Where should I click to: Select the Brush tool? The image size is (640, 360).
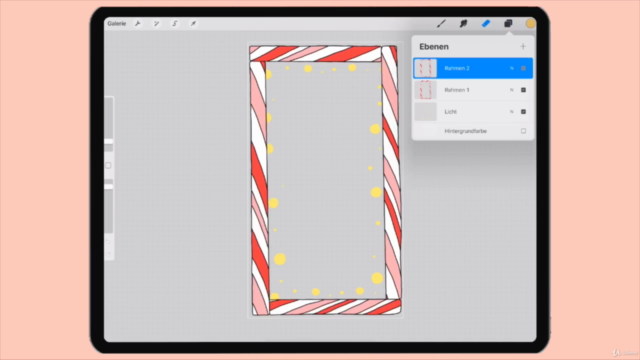441,24
